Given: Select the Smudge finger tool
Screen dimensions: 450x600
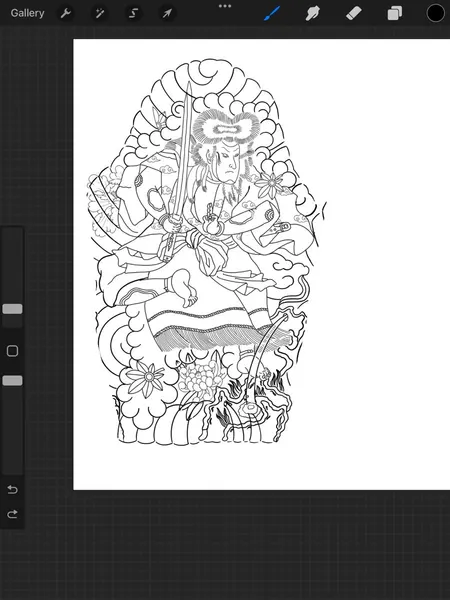Looking at the screenshot, I should coord(313,13).
